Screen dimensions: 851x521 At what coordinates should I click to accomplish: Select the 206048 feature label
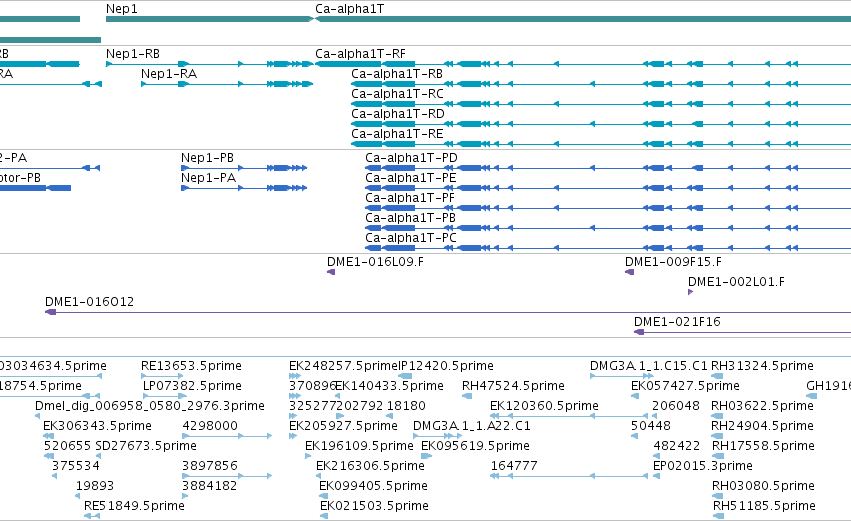click(x=676, y=406)
